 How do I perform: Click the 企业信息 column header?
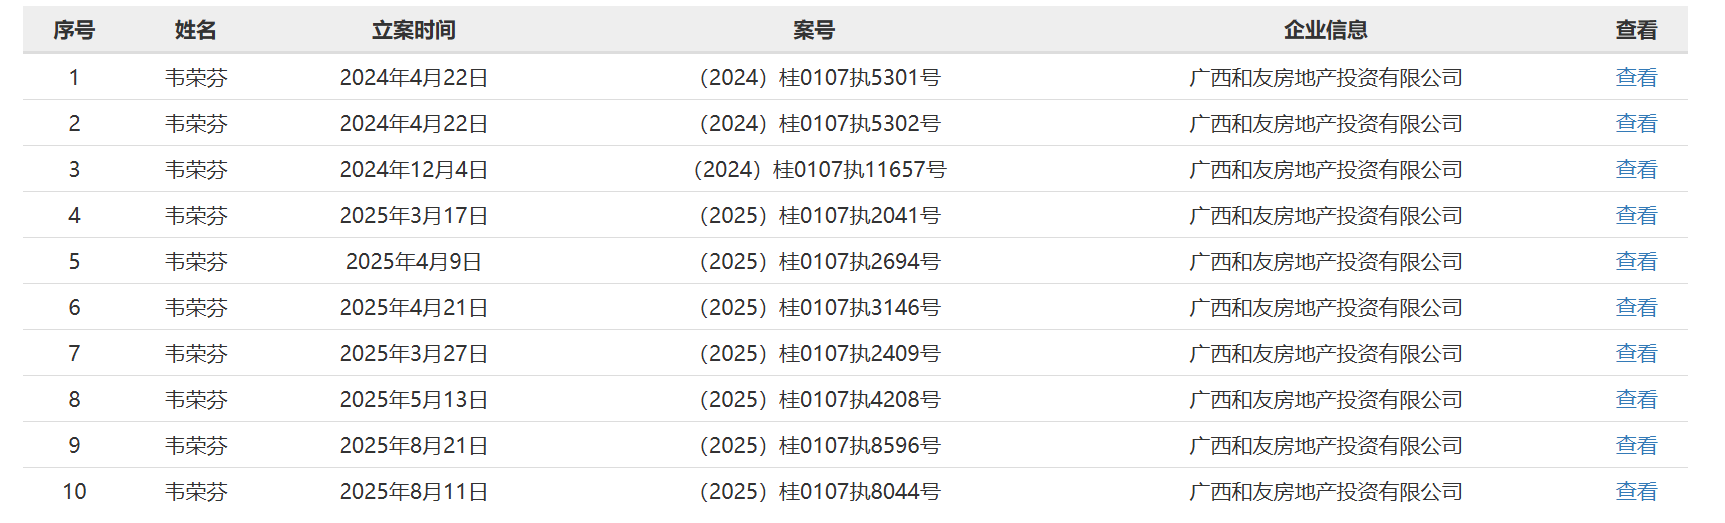point(1325,30)
